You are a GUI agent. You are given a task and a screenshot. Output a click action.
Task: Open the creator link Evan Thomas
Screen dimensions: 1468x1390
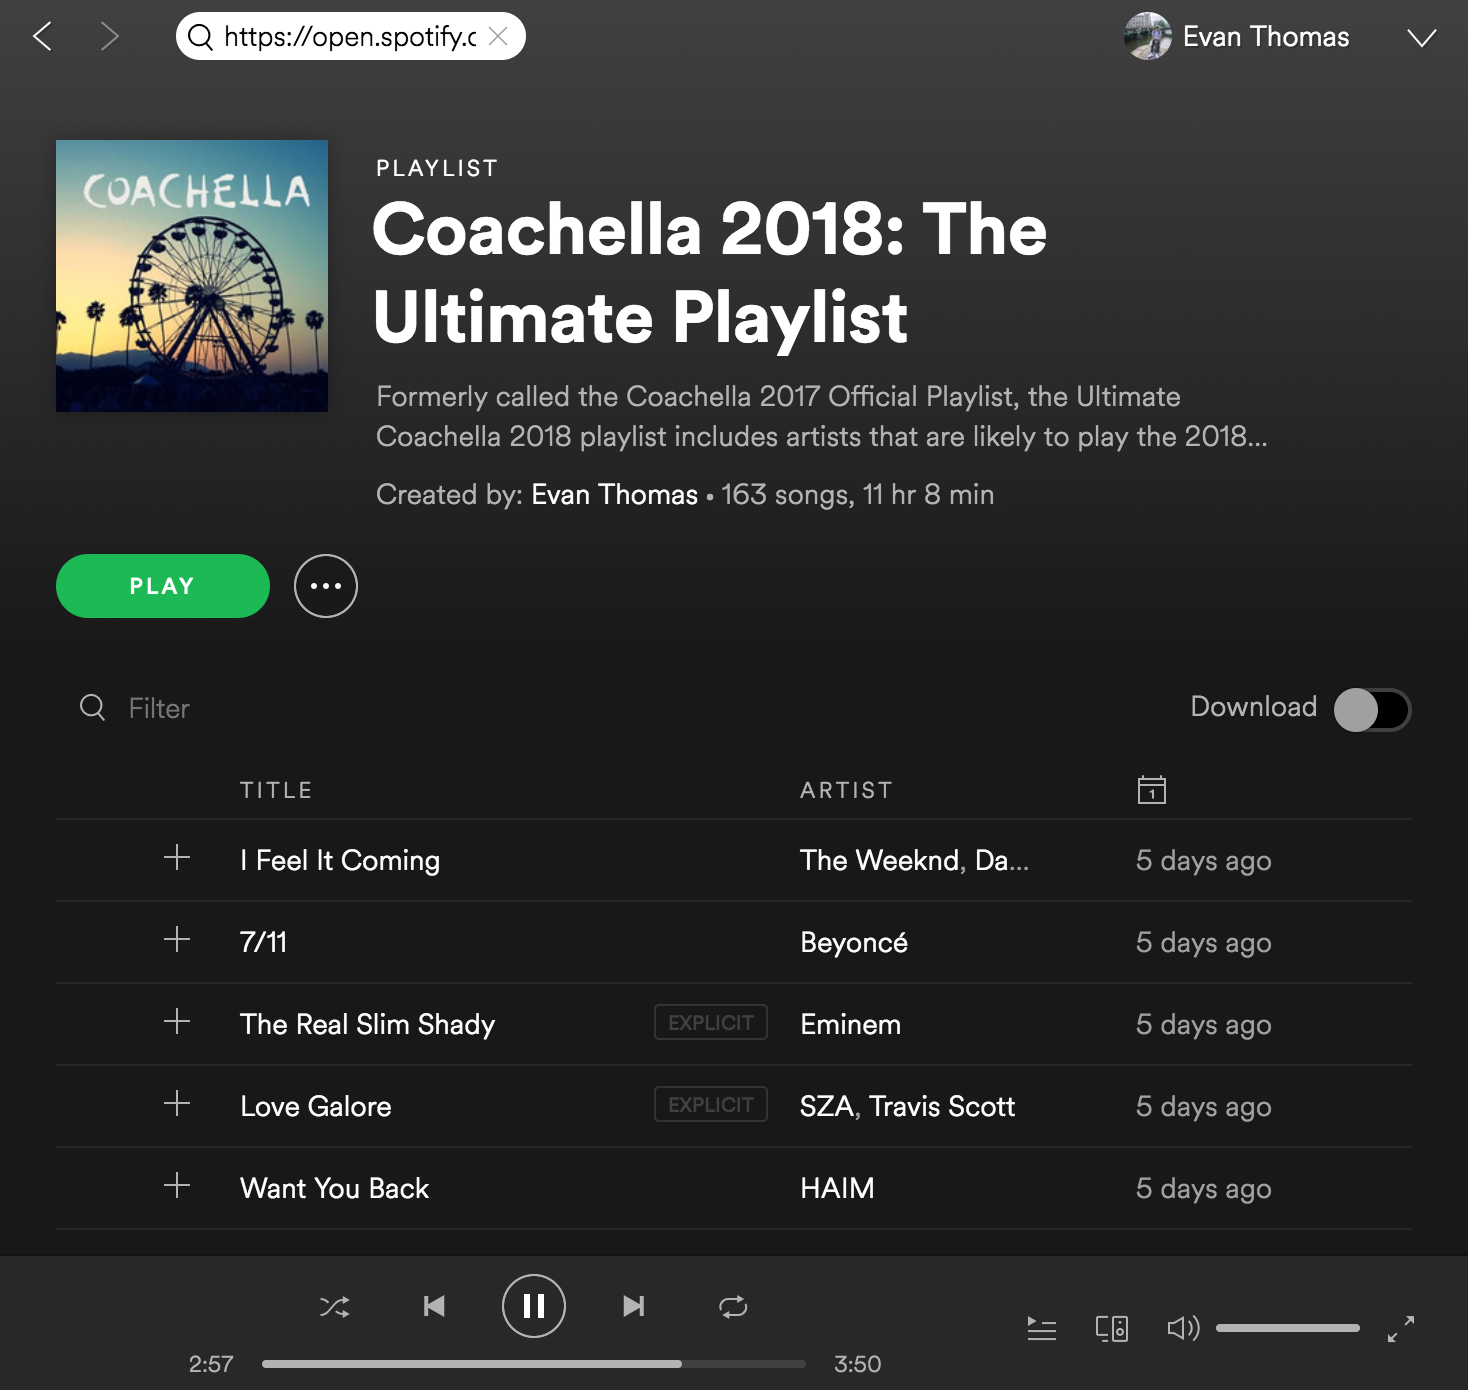tap(614, 495)
